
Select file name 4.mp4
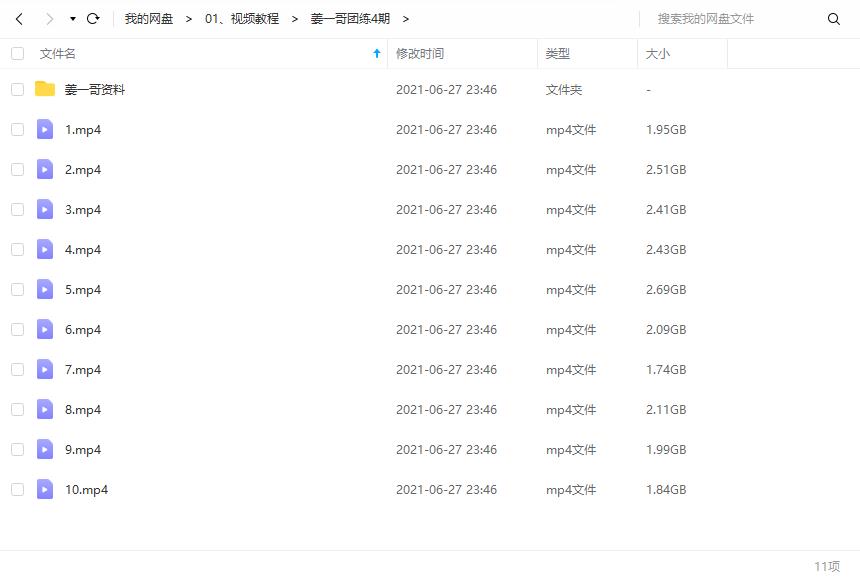(x=83, y=250)
